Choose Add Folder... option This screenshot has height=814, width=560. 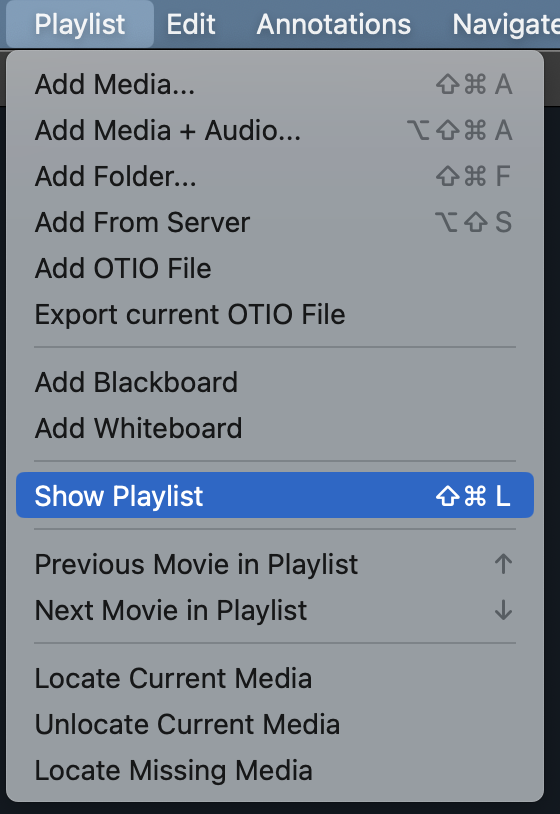click(x=275, y=176)
